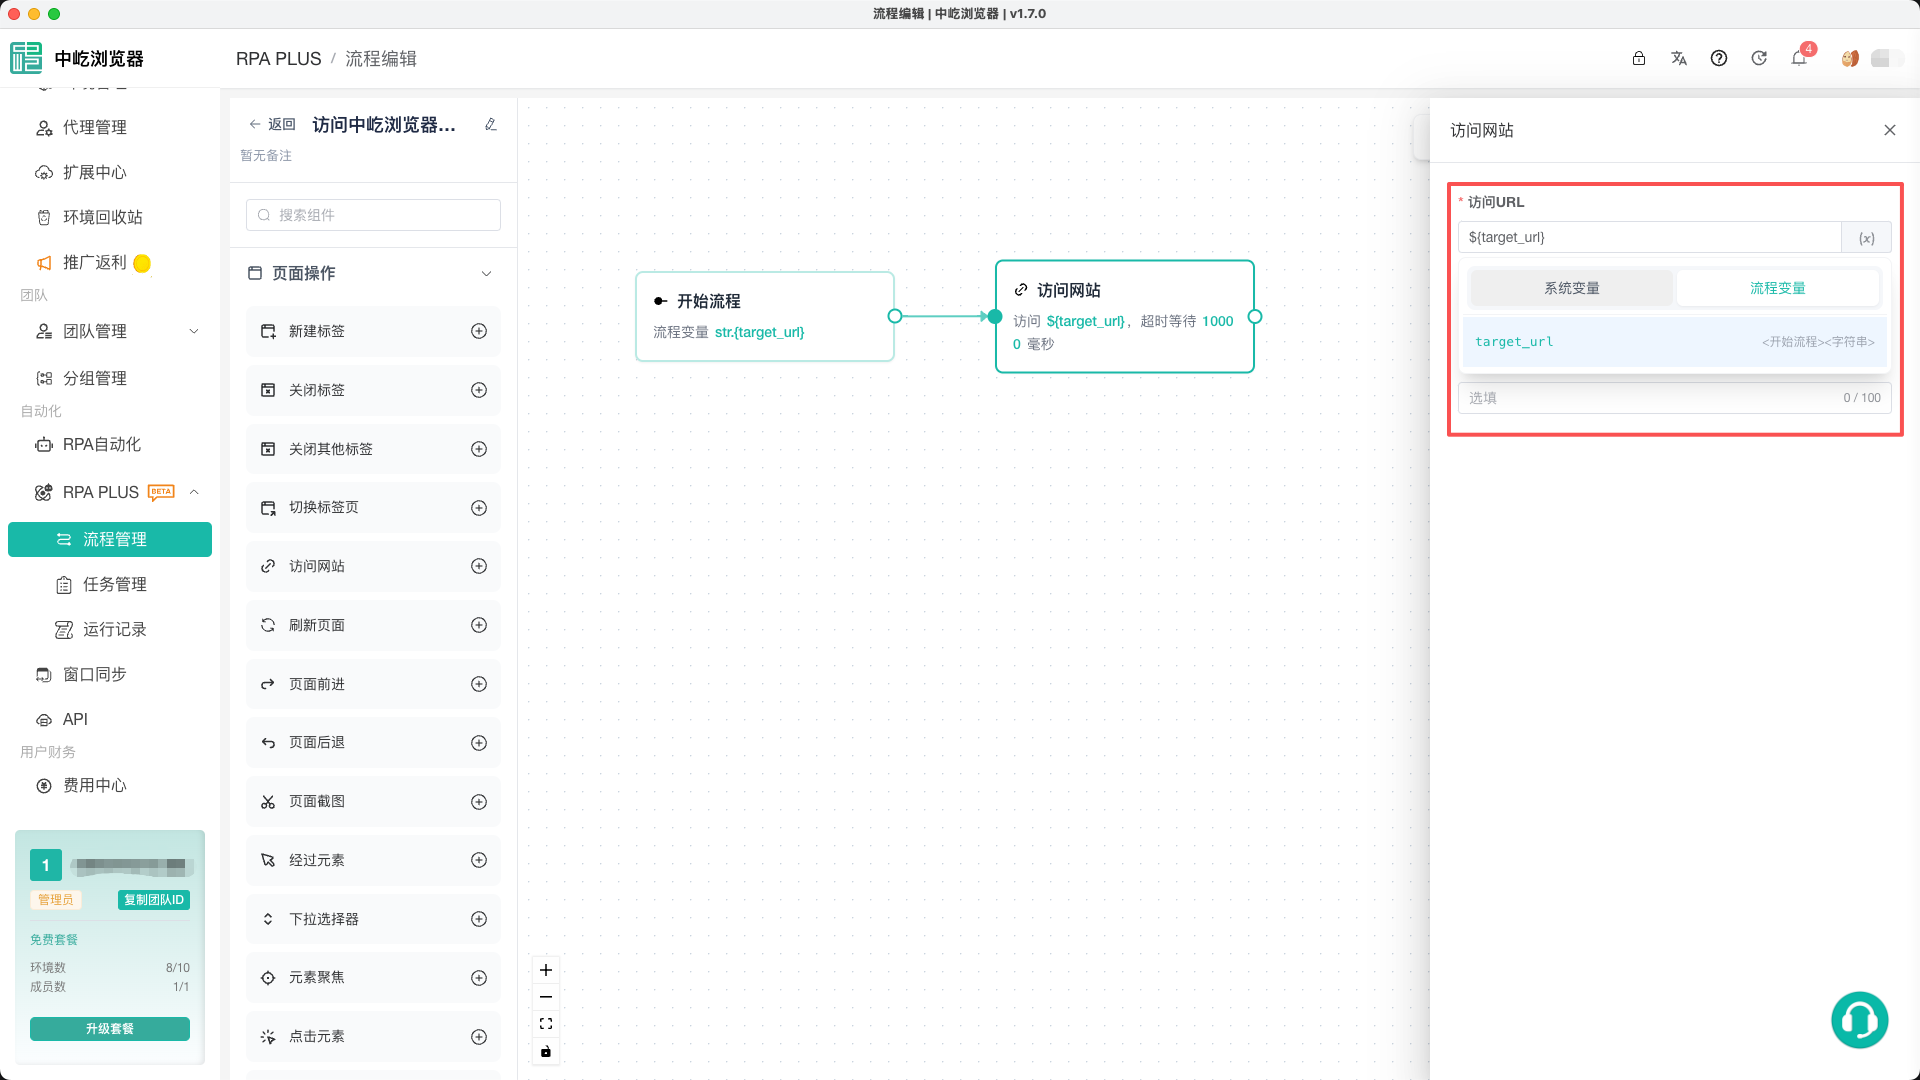Toggle the theme switch in top right
Screen dimensions: 1920x1080
[x=1887, y=58]
